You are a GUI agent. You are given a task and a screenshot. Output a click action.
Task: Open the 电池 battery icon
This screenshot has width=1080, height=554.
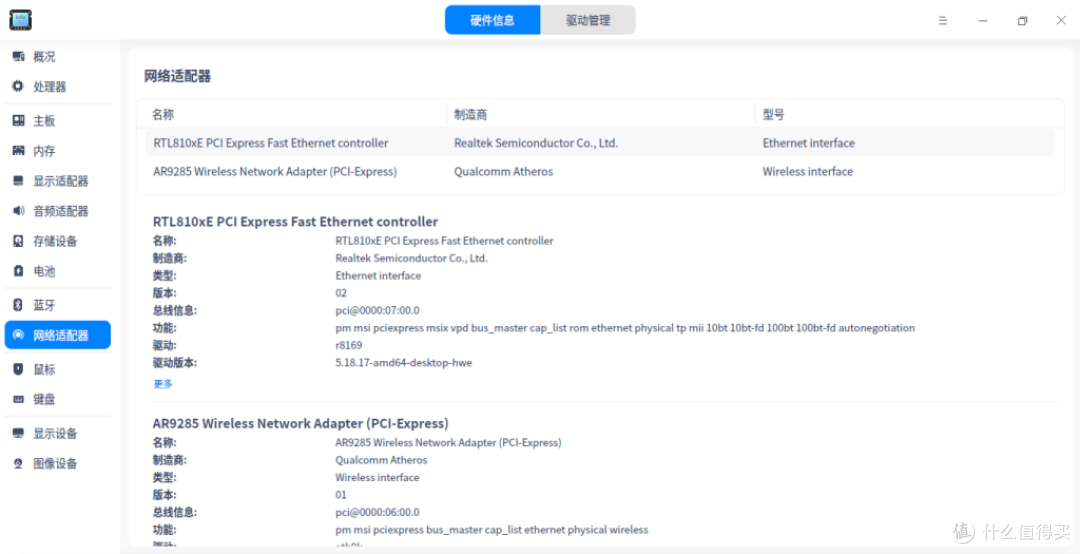19,271
